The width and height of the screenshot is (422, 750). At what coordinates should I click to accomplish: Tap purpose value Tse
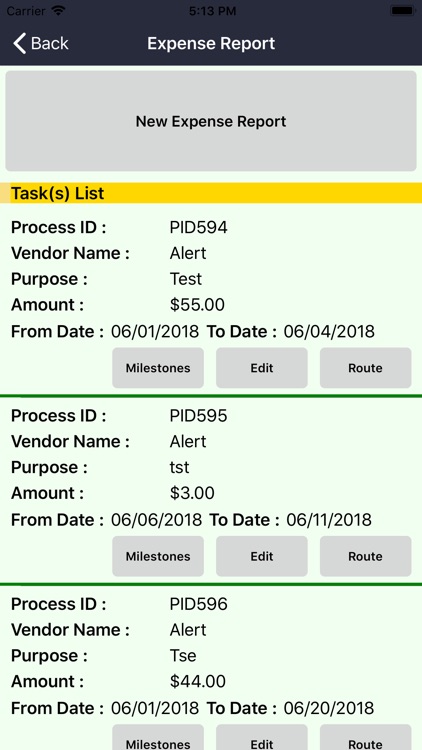(x=183, y=656)
